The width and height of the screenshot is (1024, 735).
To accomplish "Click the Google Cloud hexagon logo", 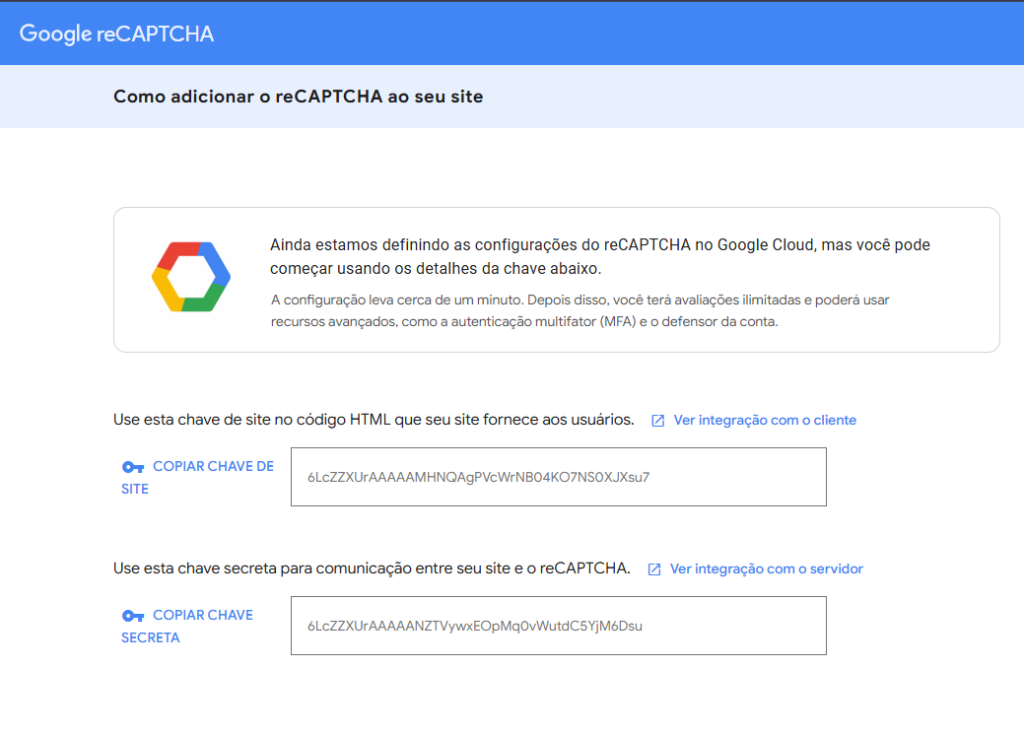I will click(x=191, y=277).
